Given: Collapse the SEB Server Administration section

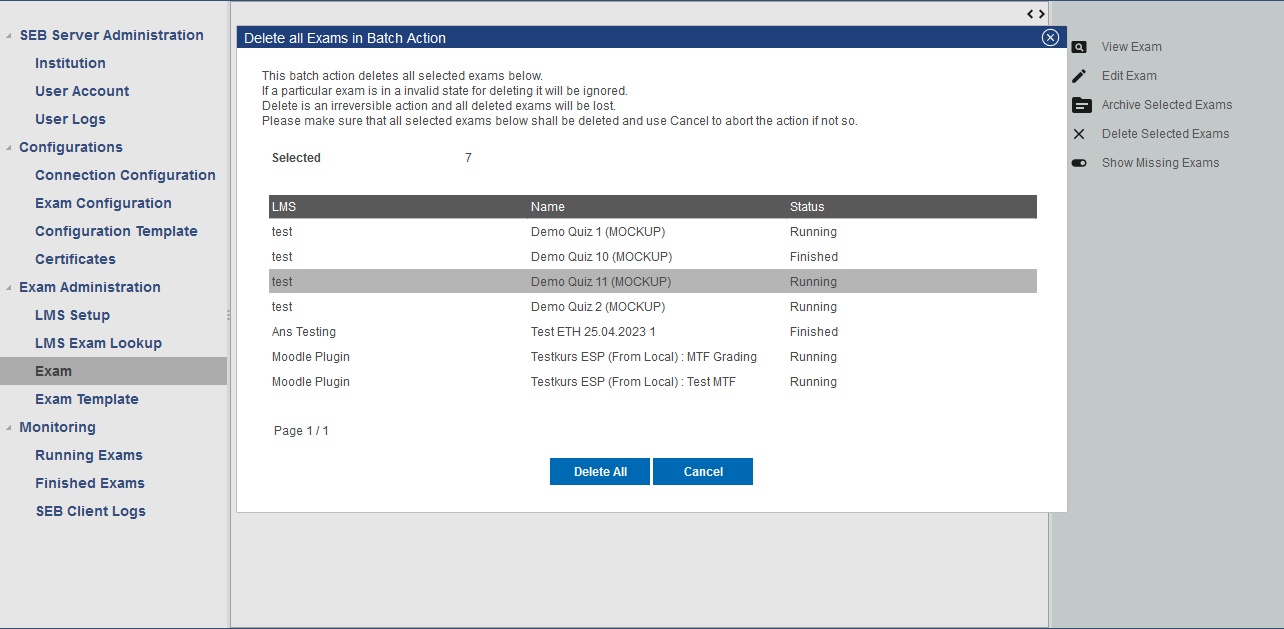Looking at the screenshot, I should point(10,36).
